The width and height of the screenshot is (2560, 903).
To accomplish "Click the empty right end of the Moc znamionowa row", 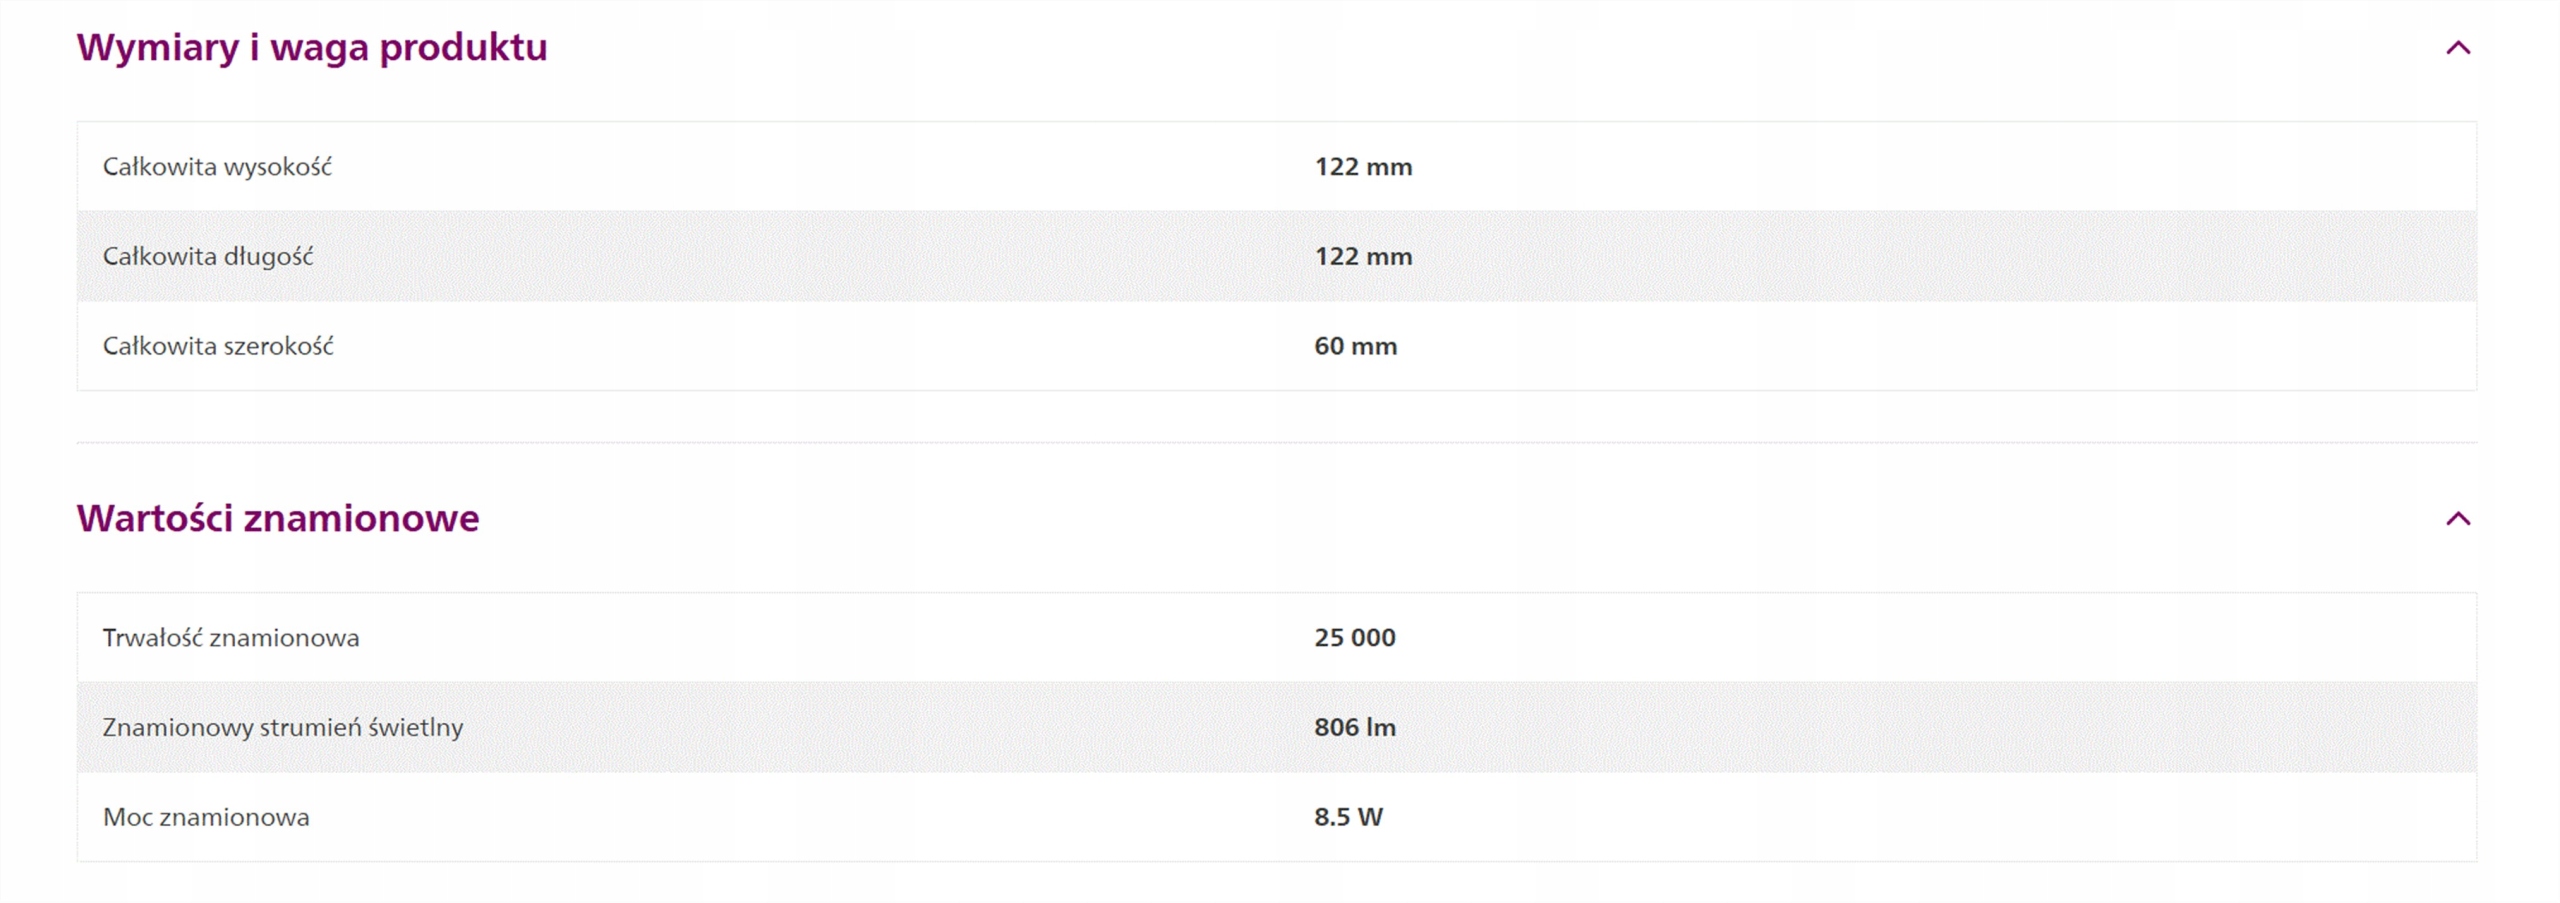I will (2300, 817).
